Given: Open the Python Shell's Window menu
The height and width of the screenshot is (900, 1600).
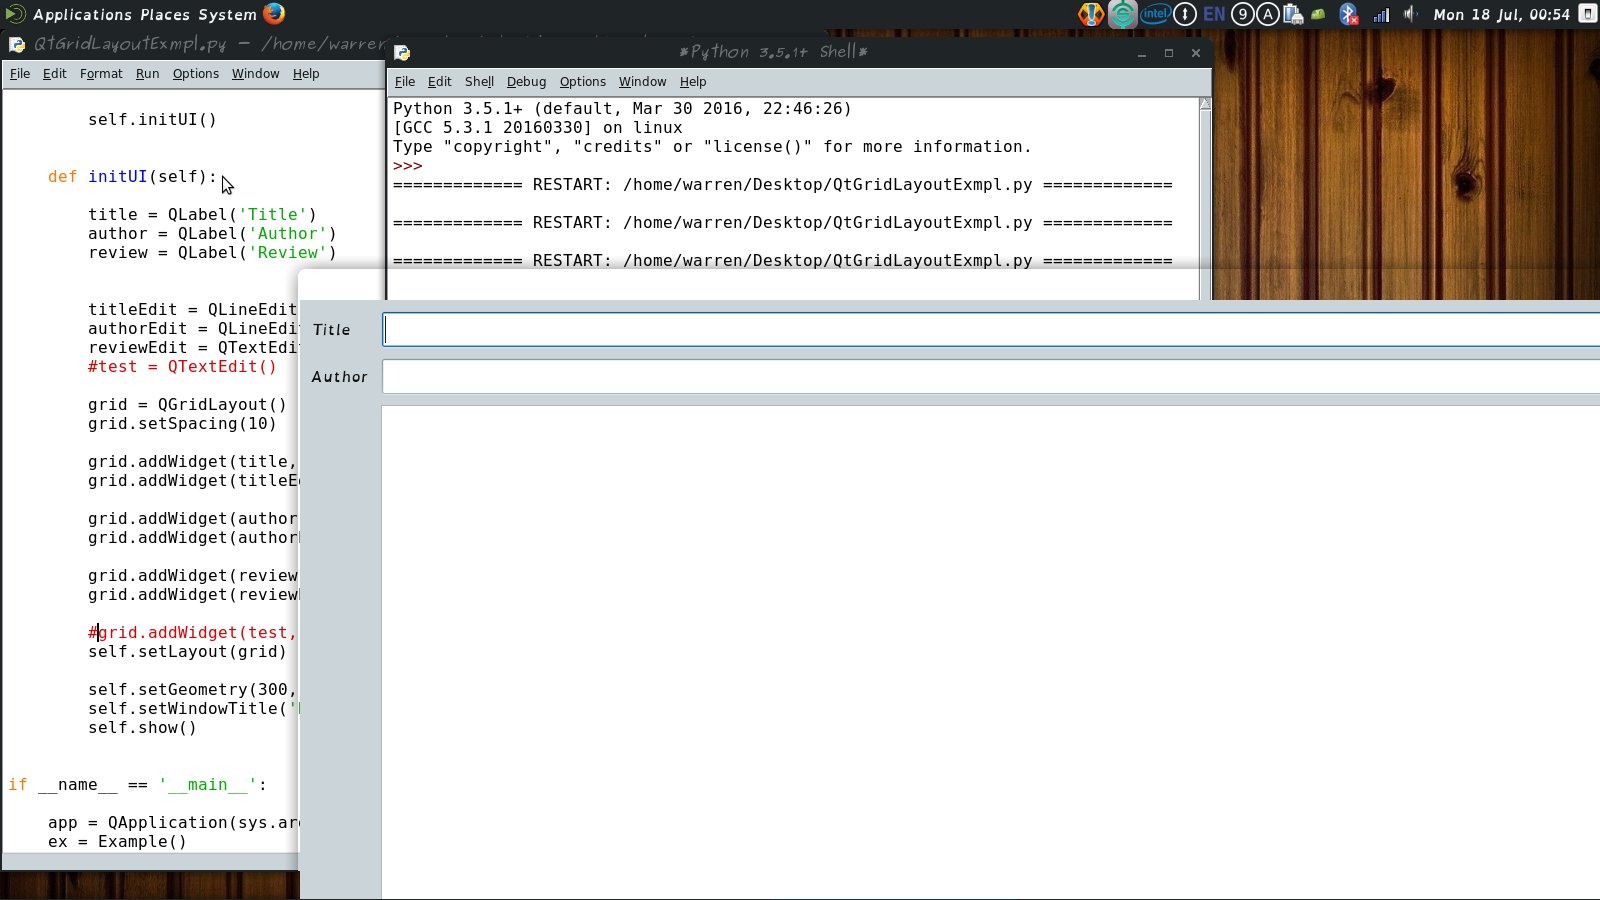Looking at the screenshot, I should click(642, 82).
